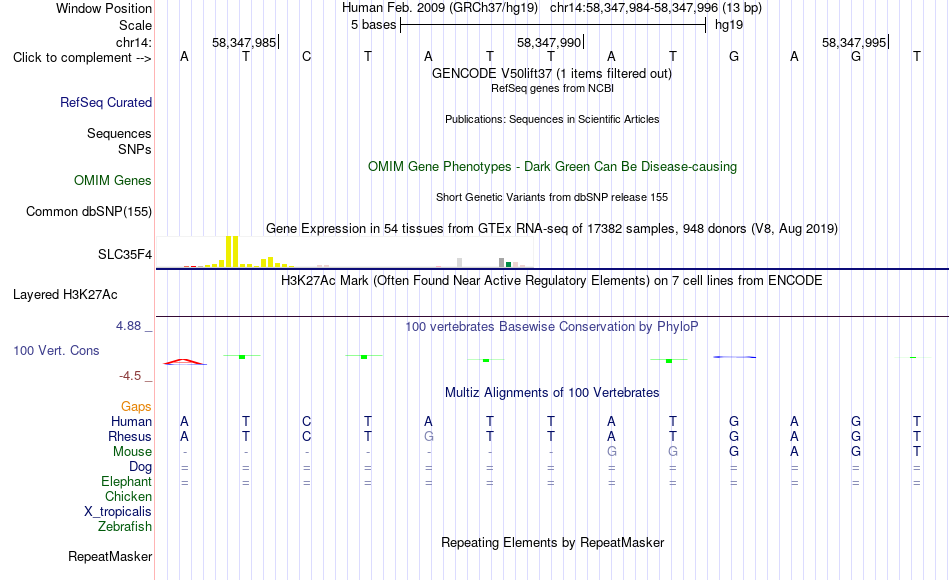Select the Zebrafish species label

pyautogui.click(x=125, y=526)
